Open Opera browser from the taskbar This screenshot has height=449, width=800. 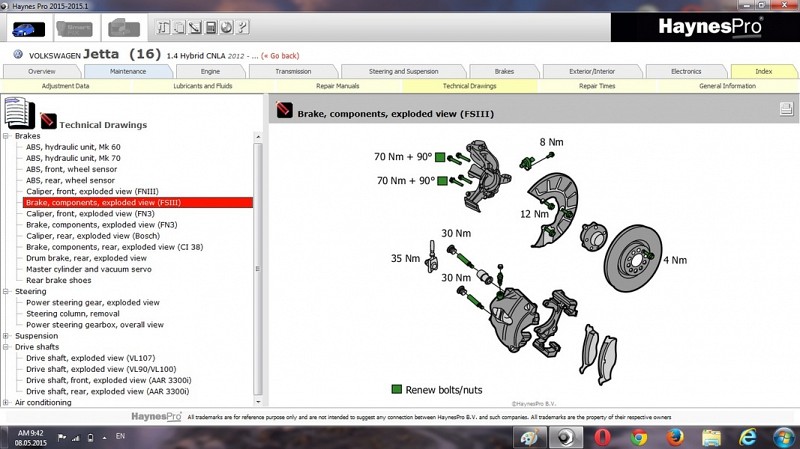pyautogui.click(x=603, y=437)
